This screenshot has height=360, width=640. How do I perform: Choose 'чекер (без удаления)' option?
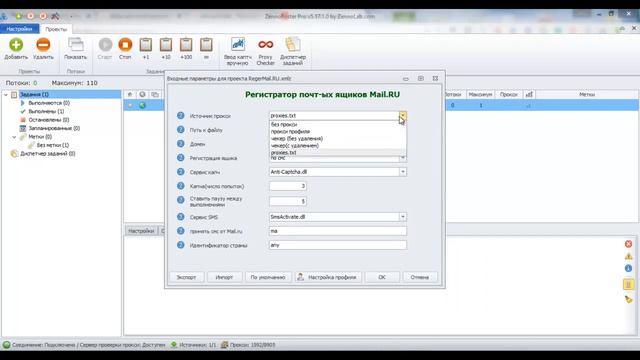(338, 138)
